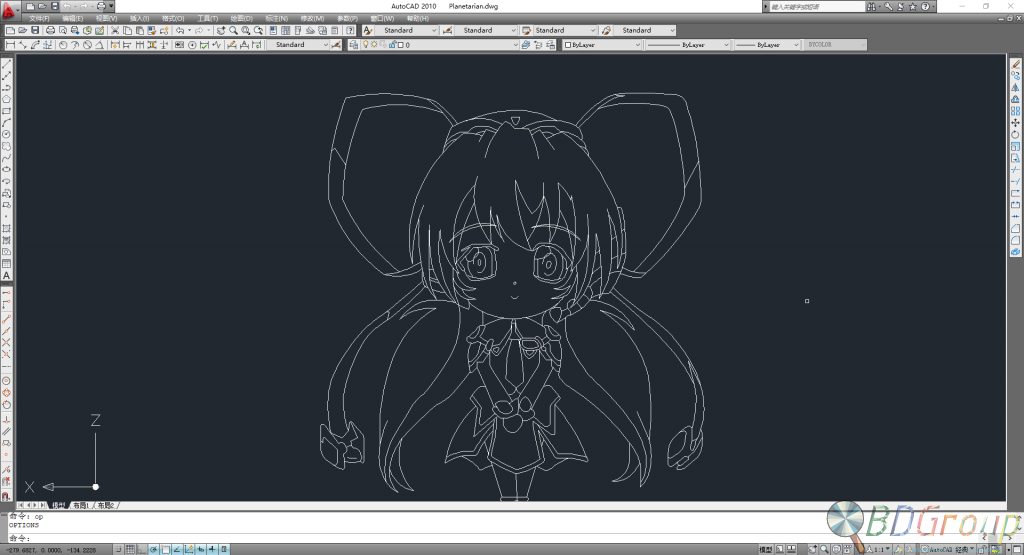This screenshot has height=555, width=1024.
Task: Click the Plot (print) icon in standard toolbar
Action: click(x=50, y=30)
